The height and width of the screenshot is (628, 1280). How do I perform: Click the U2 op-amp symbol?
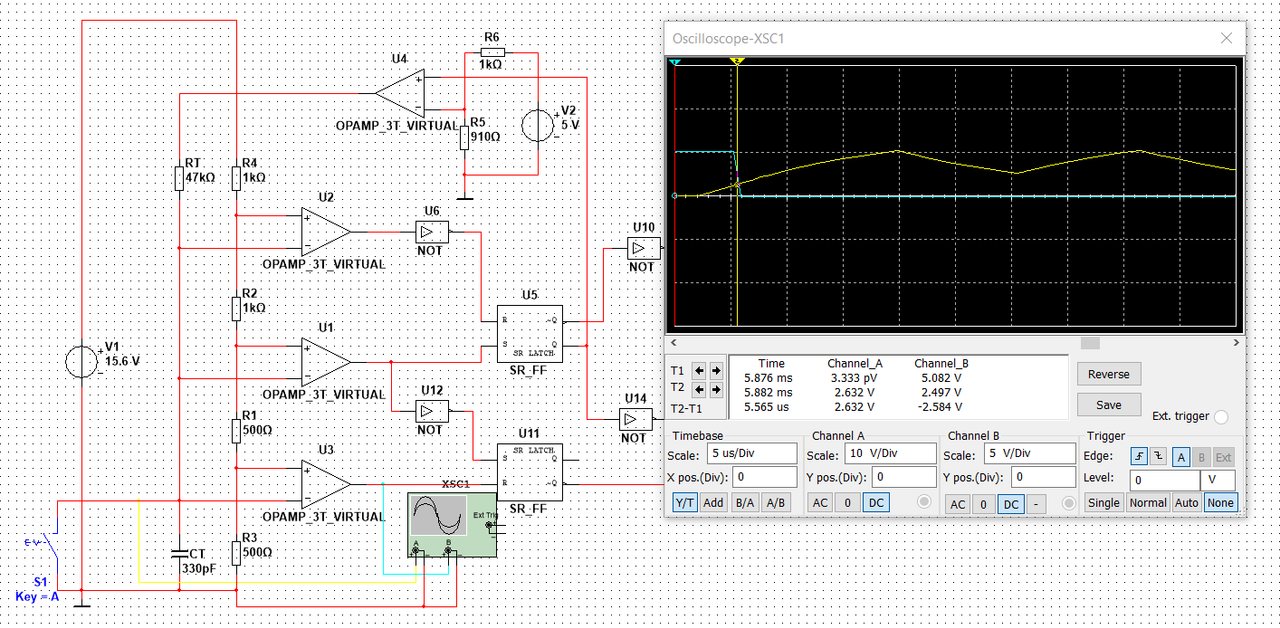click(326, 232)
